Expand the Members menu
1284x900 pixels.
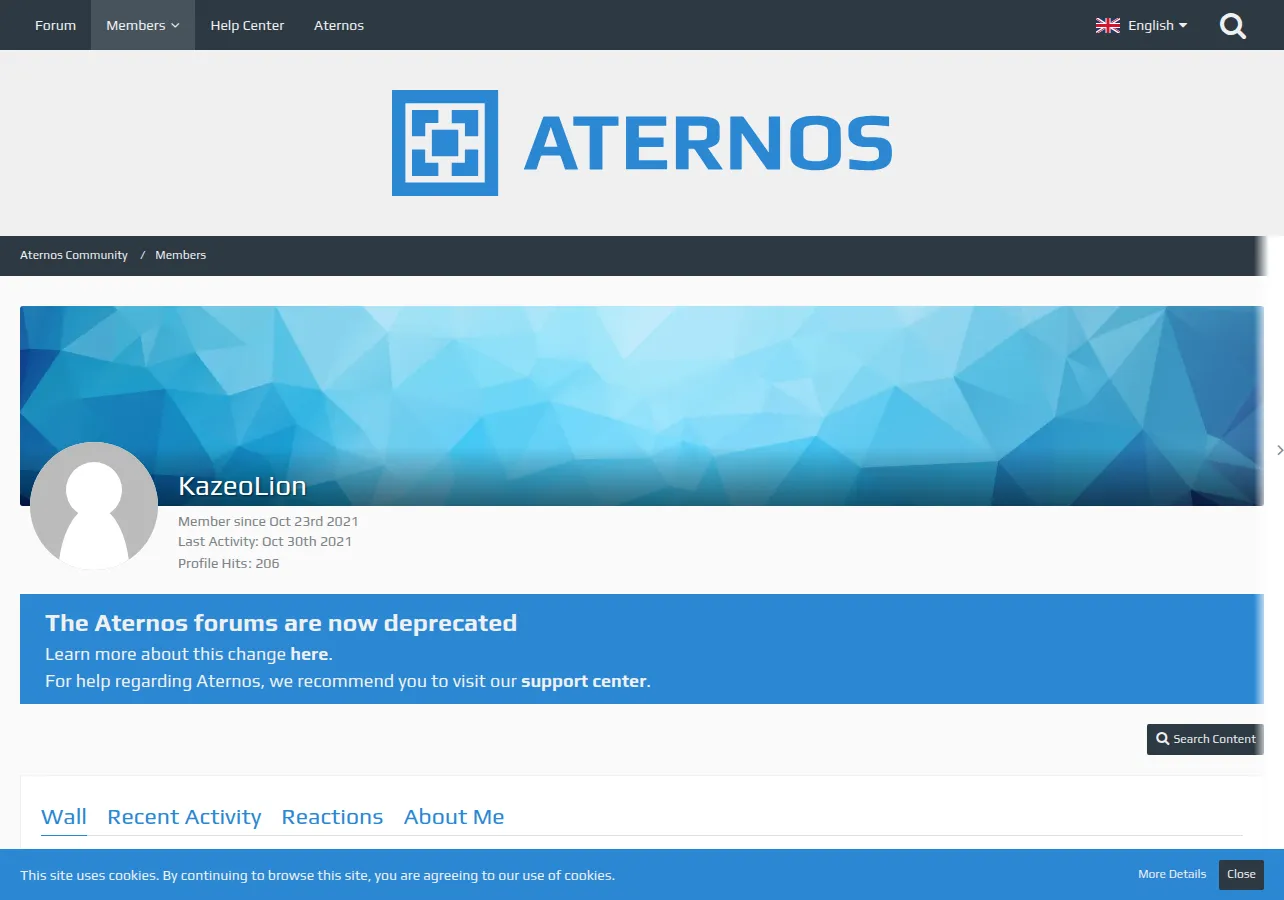143,25
